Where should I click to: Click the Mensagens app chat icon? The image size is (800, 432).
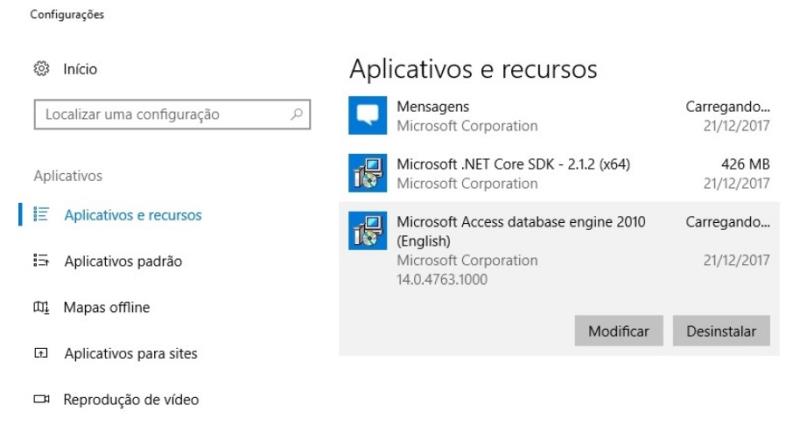(x=366, y=116)
